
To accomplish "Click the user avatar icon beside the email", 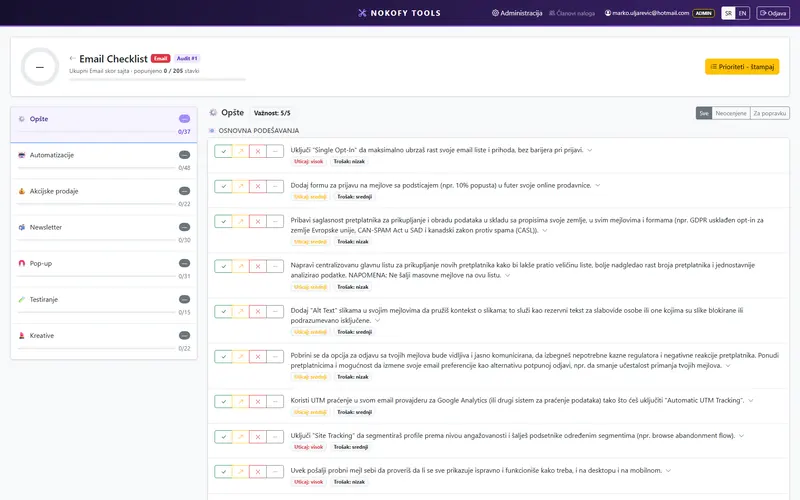I will (x=608, y=13).
